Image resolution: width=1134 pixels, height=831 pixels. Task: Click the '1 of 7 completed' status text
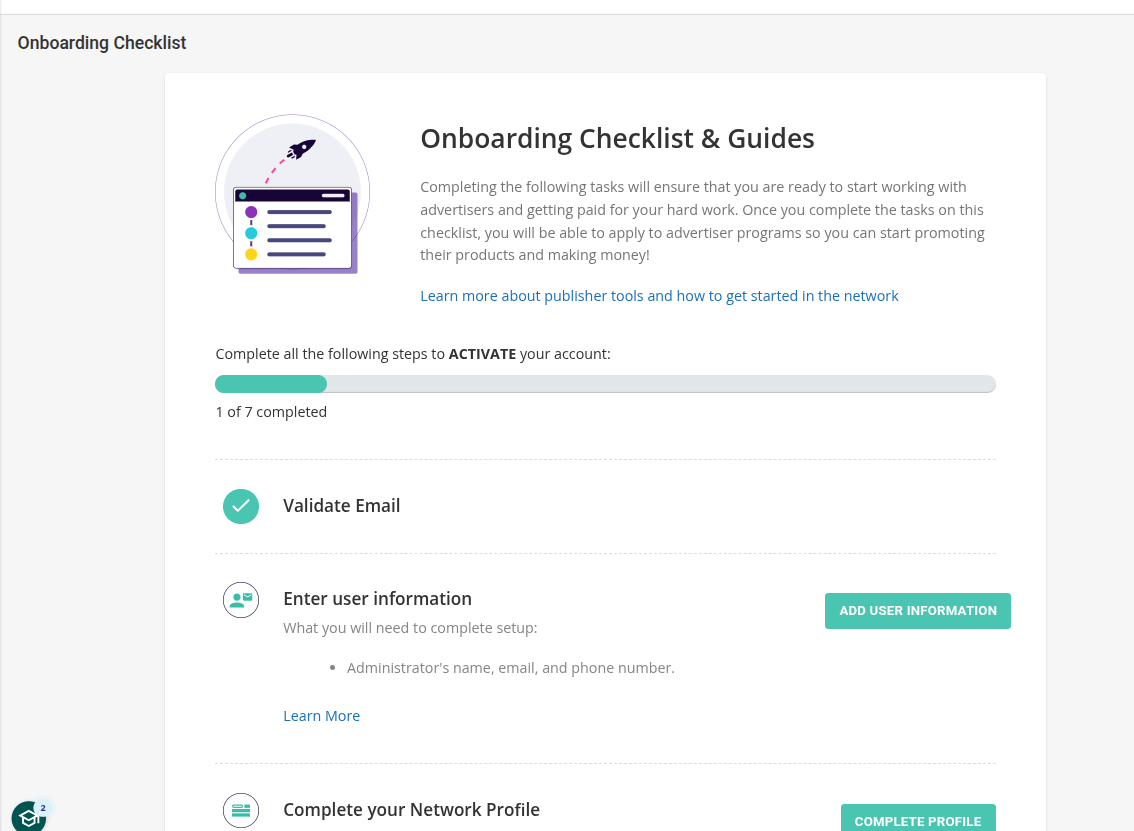(x=271, y=412)
